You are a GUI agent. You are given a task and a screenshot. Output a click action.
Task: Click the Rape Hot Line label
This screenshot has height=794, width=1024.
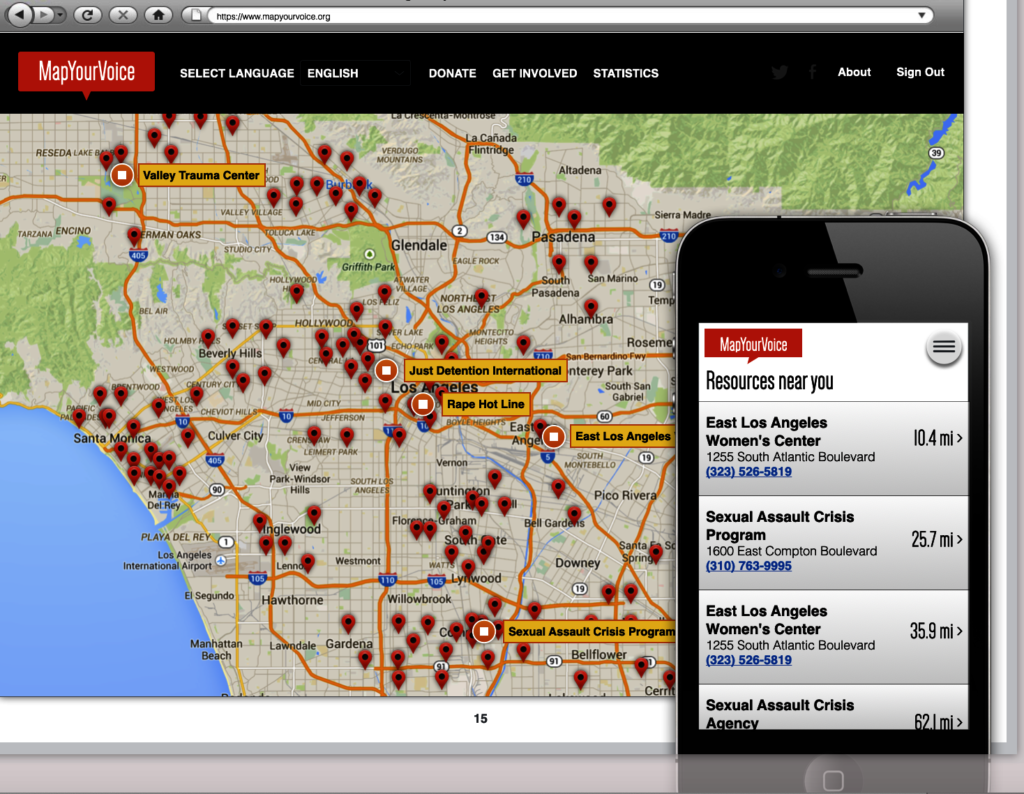click(x=485, y=404)
